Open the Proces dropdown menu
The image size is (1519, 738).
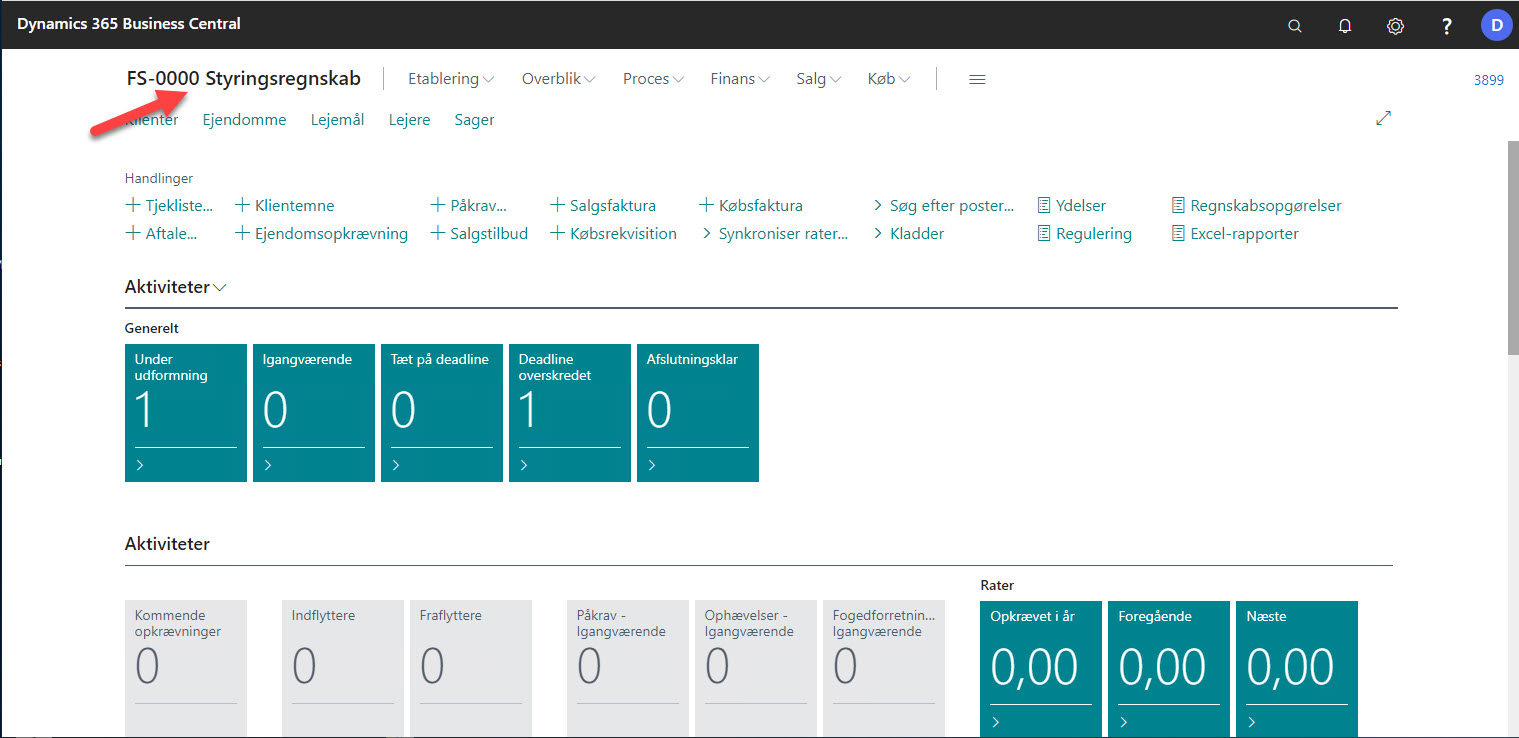(653, 79)
